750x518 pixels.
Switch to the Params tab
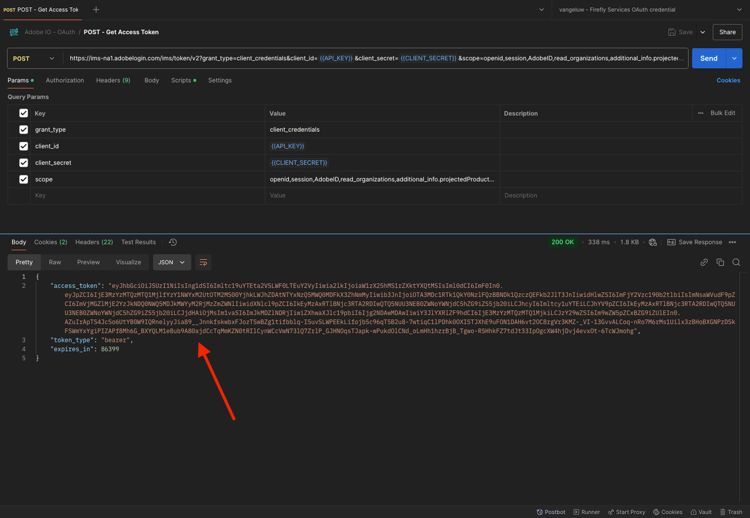click(x=20, y=80)
